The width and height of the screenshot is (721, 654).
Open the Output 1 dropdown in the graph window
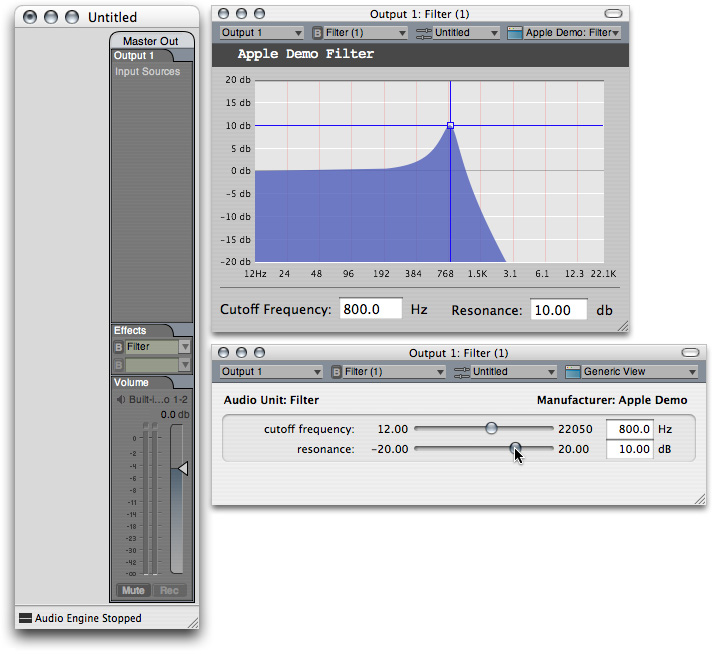(261, 33)
